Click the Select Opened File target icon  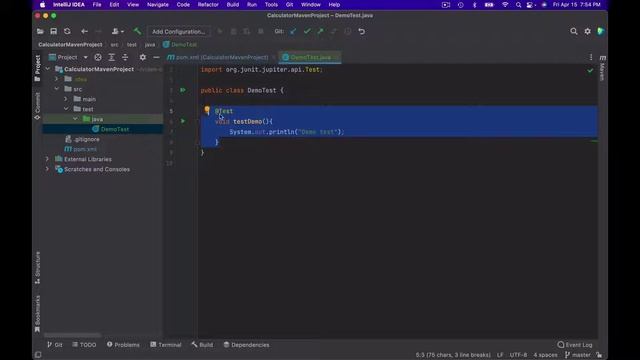98,58
